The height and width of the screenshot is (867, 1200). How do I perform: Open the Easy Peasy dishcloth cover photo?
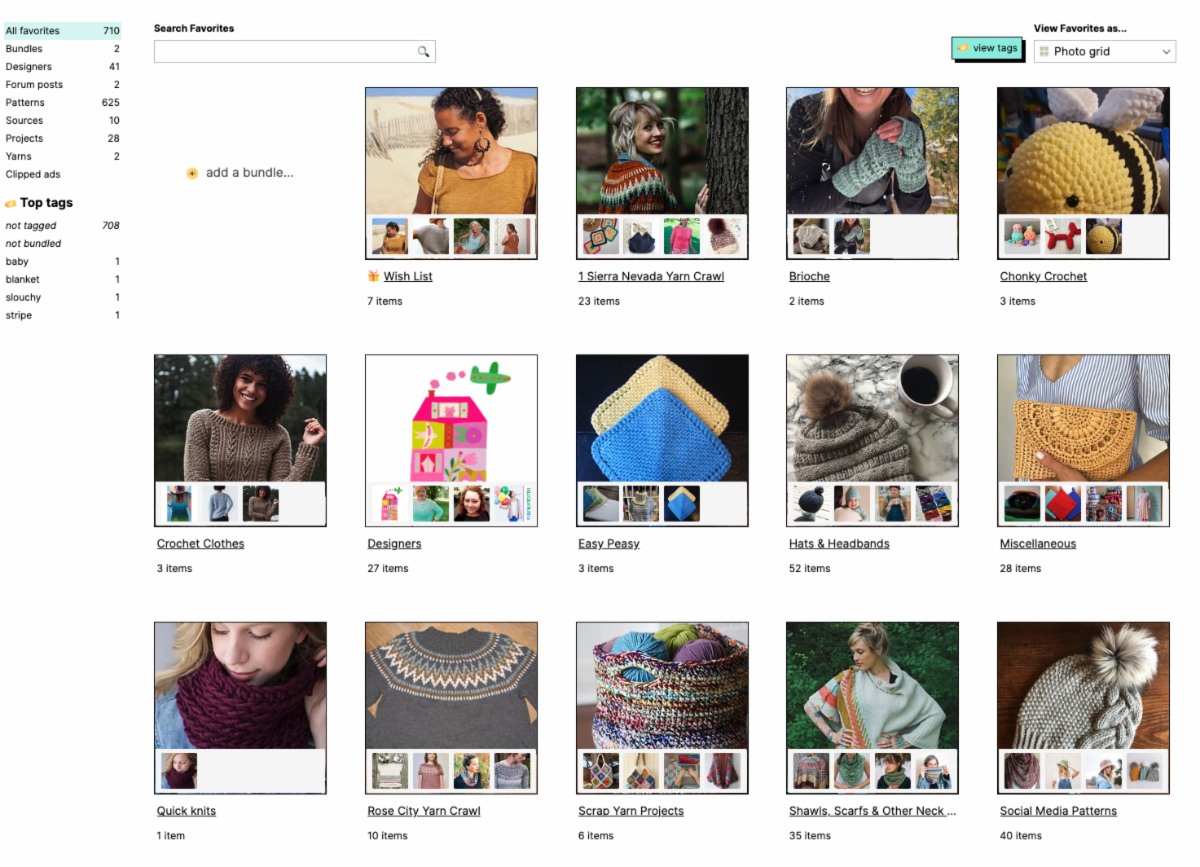pyautogui.click(x=662, y=417)
